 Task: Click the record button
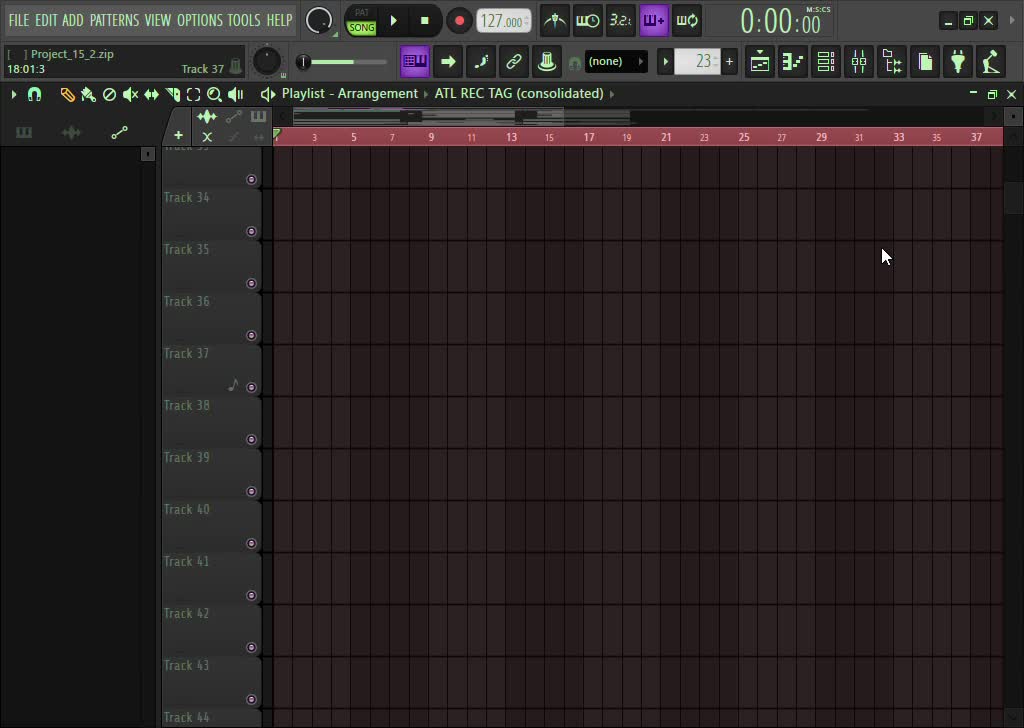(x=459, y=20)
